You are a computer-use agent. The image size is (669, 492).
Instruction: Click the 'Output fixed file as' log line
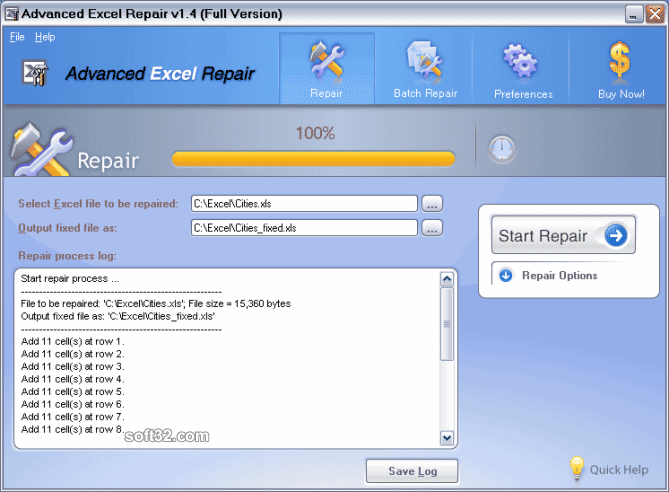(118, 316)
